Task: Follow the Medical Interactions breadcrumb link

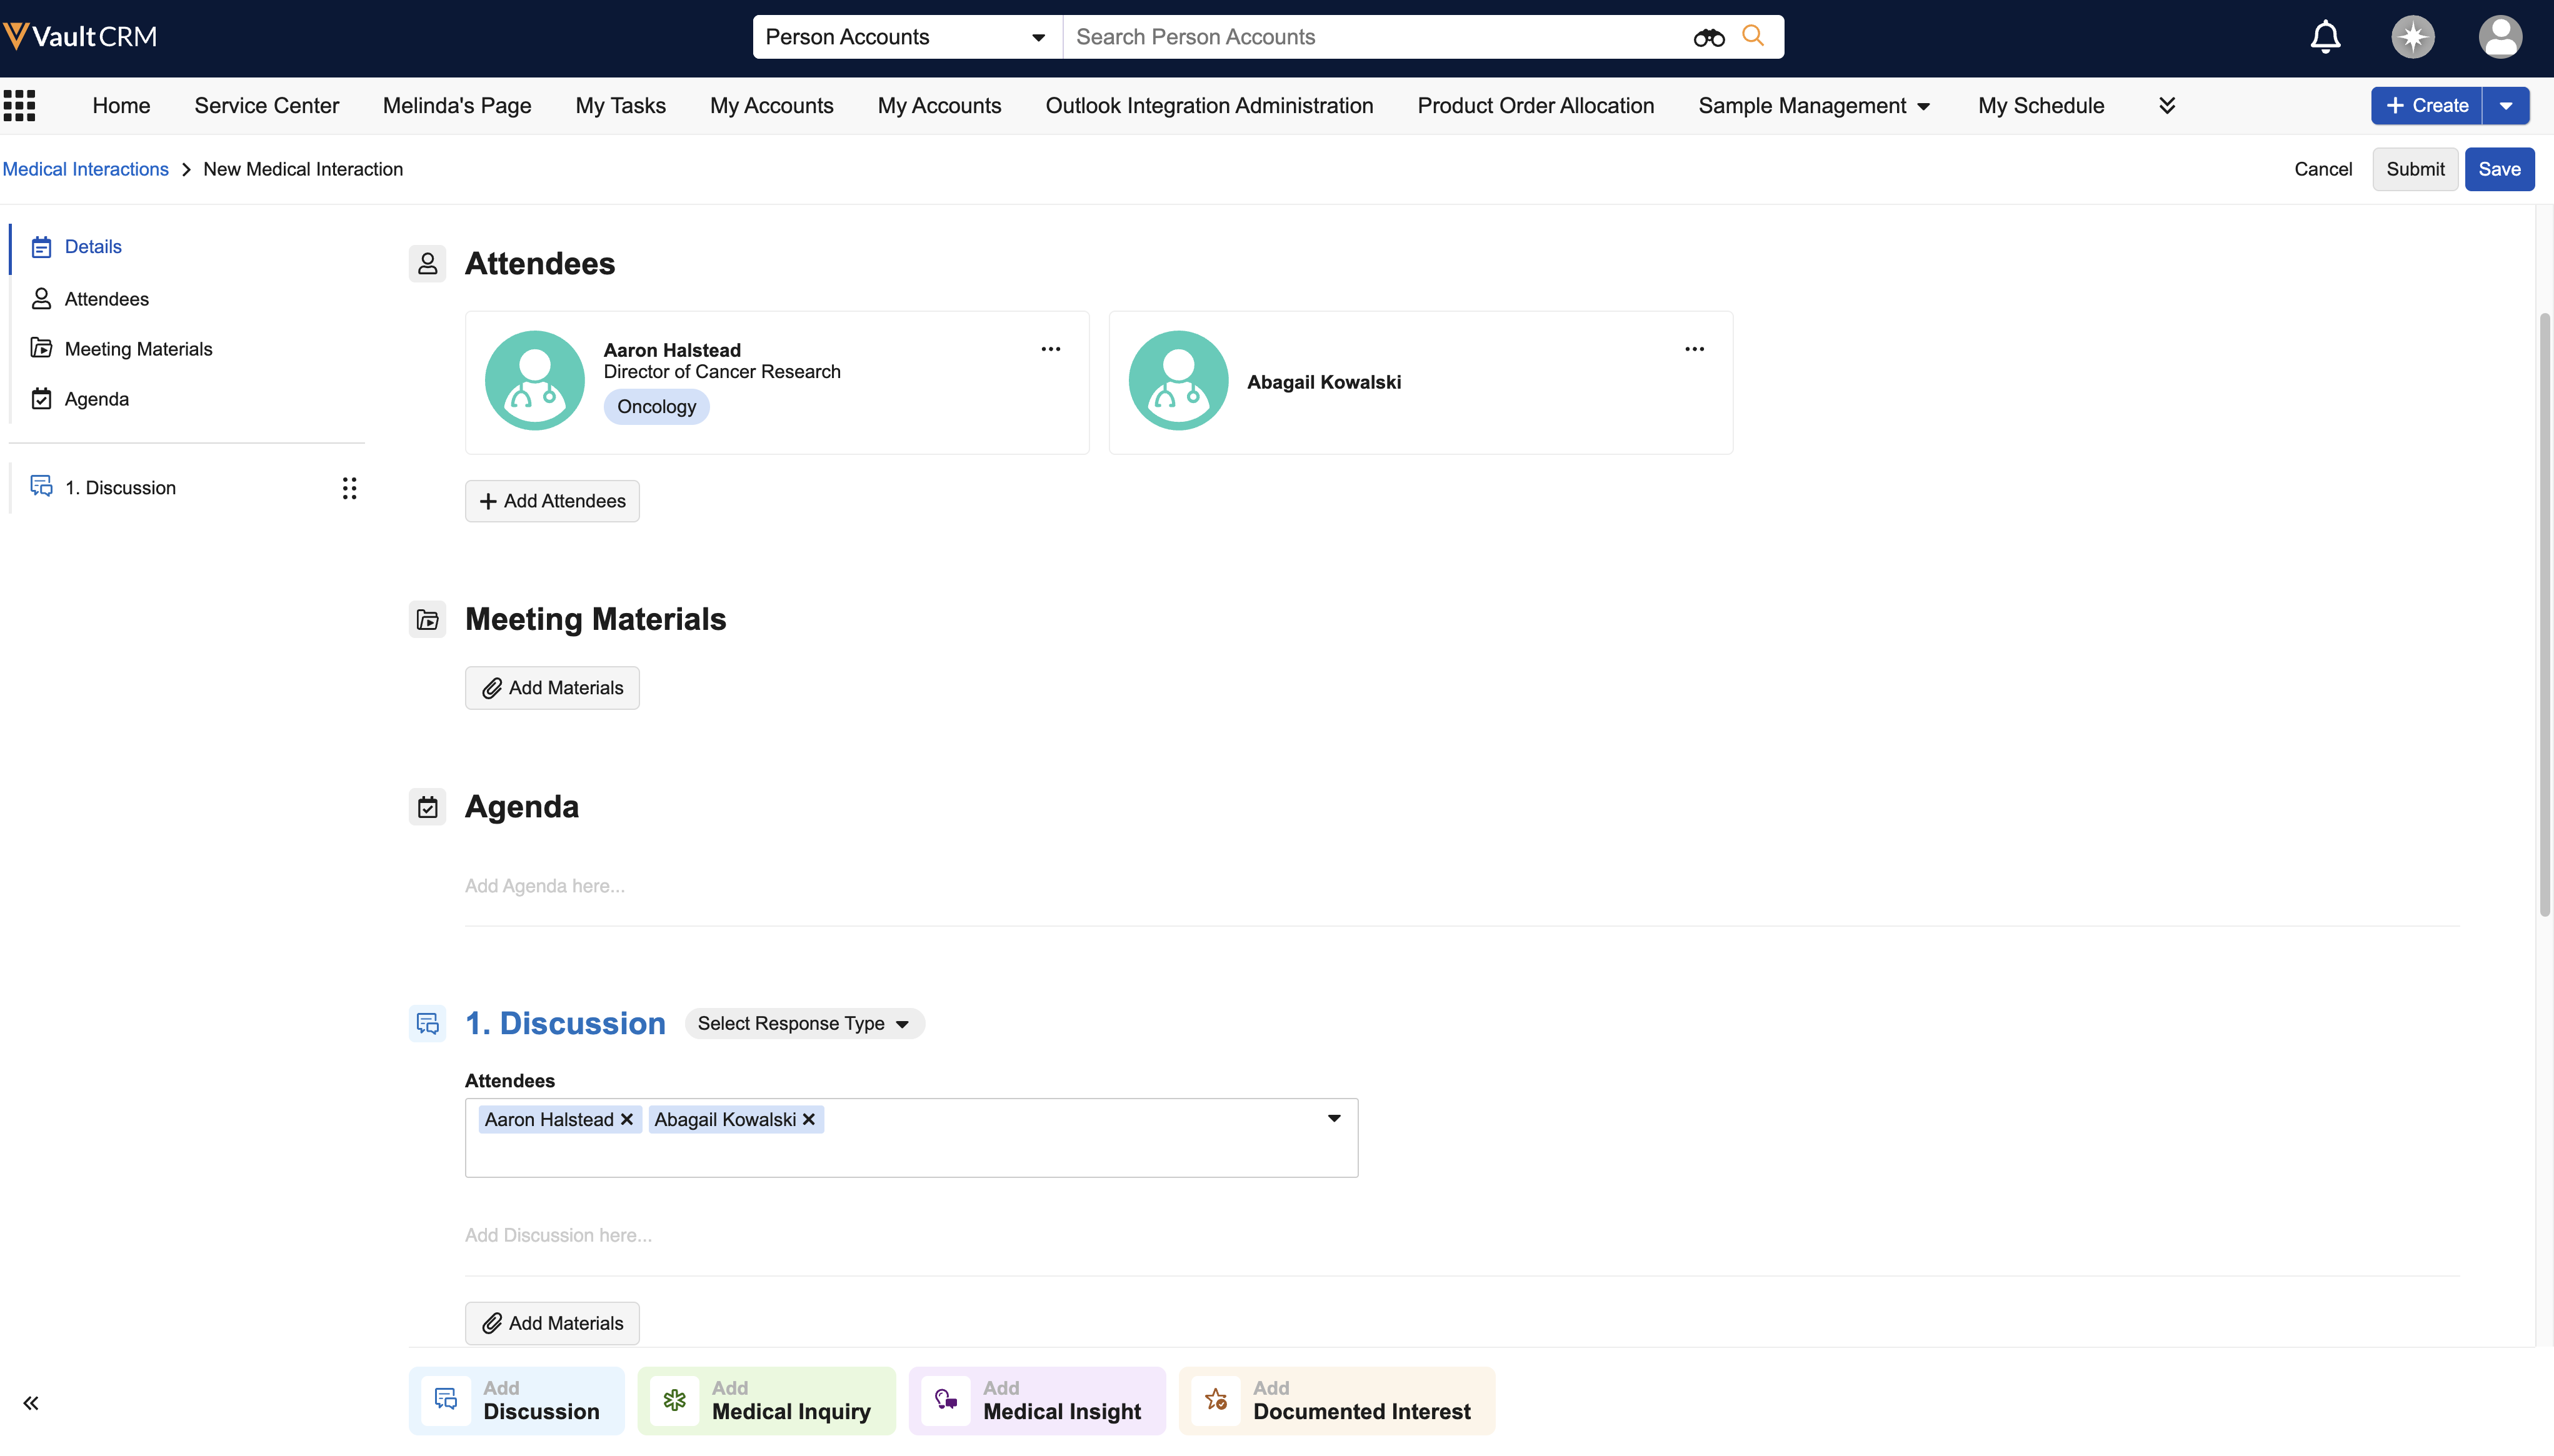Action: tap(85, 169)
